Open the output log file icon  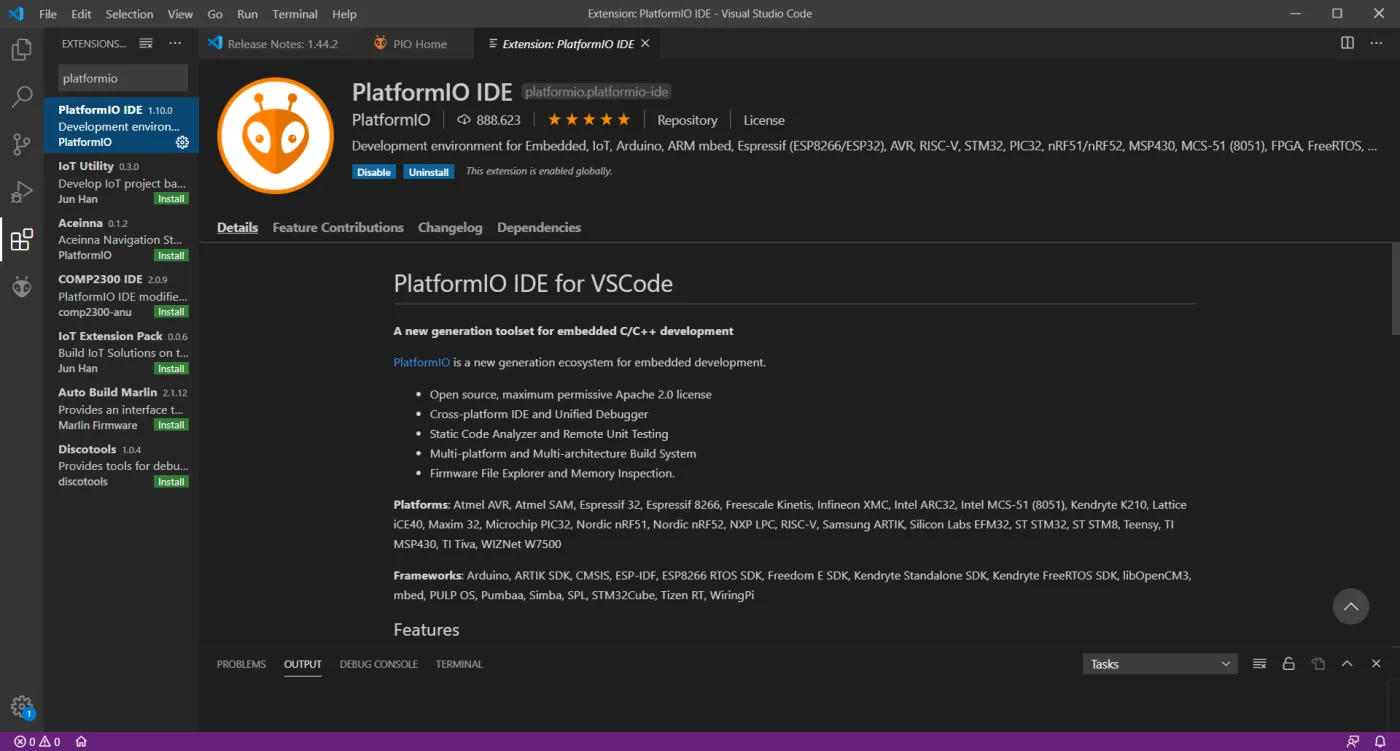coord(1318,664)
